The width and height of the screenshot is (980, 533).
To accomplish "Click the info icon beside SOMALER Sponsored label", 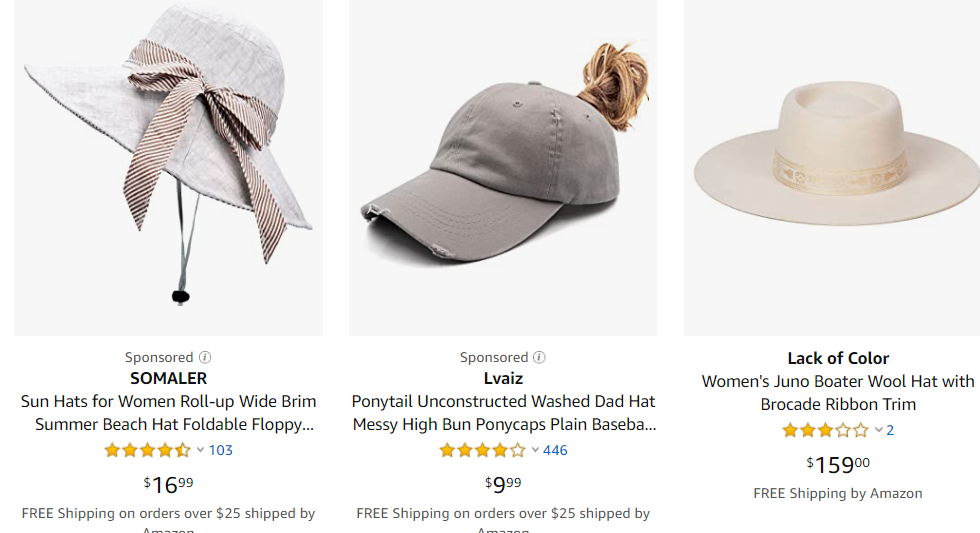I will pos(205,357).
